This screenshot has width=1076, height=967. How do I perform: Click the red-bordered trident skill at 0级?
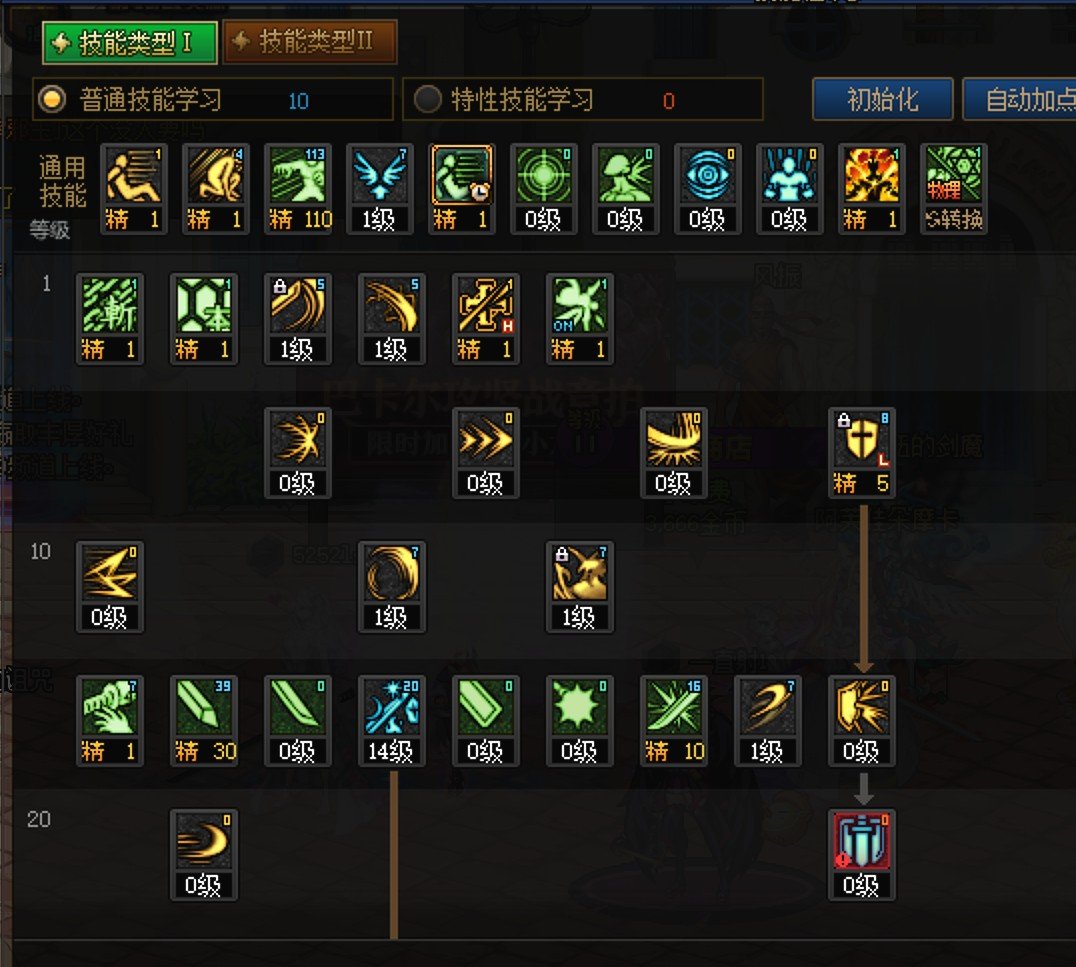(861, 854)
